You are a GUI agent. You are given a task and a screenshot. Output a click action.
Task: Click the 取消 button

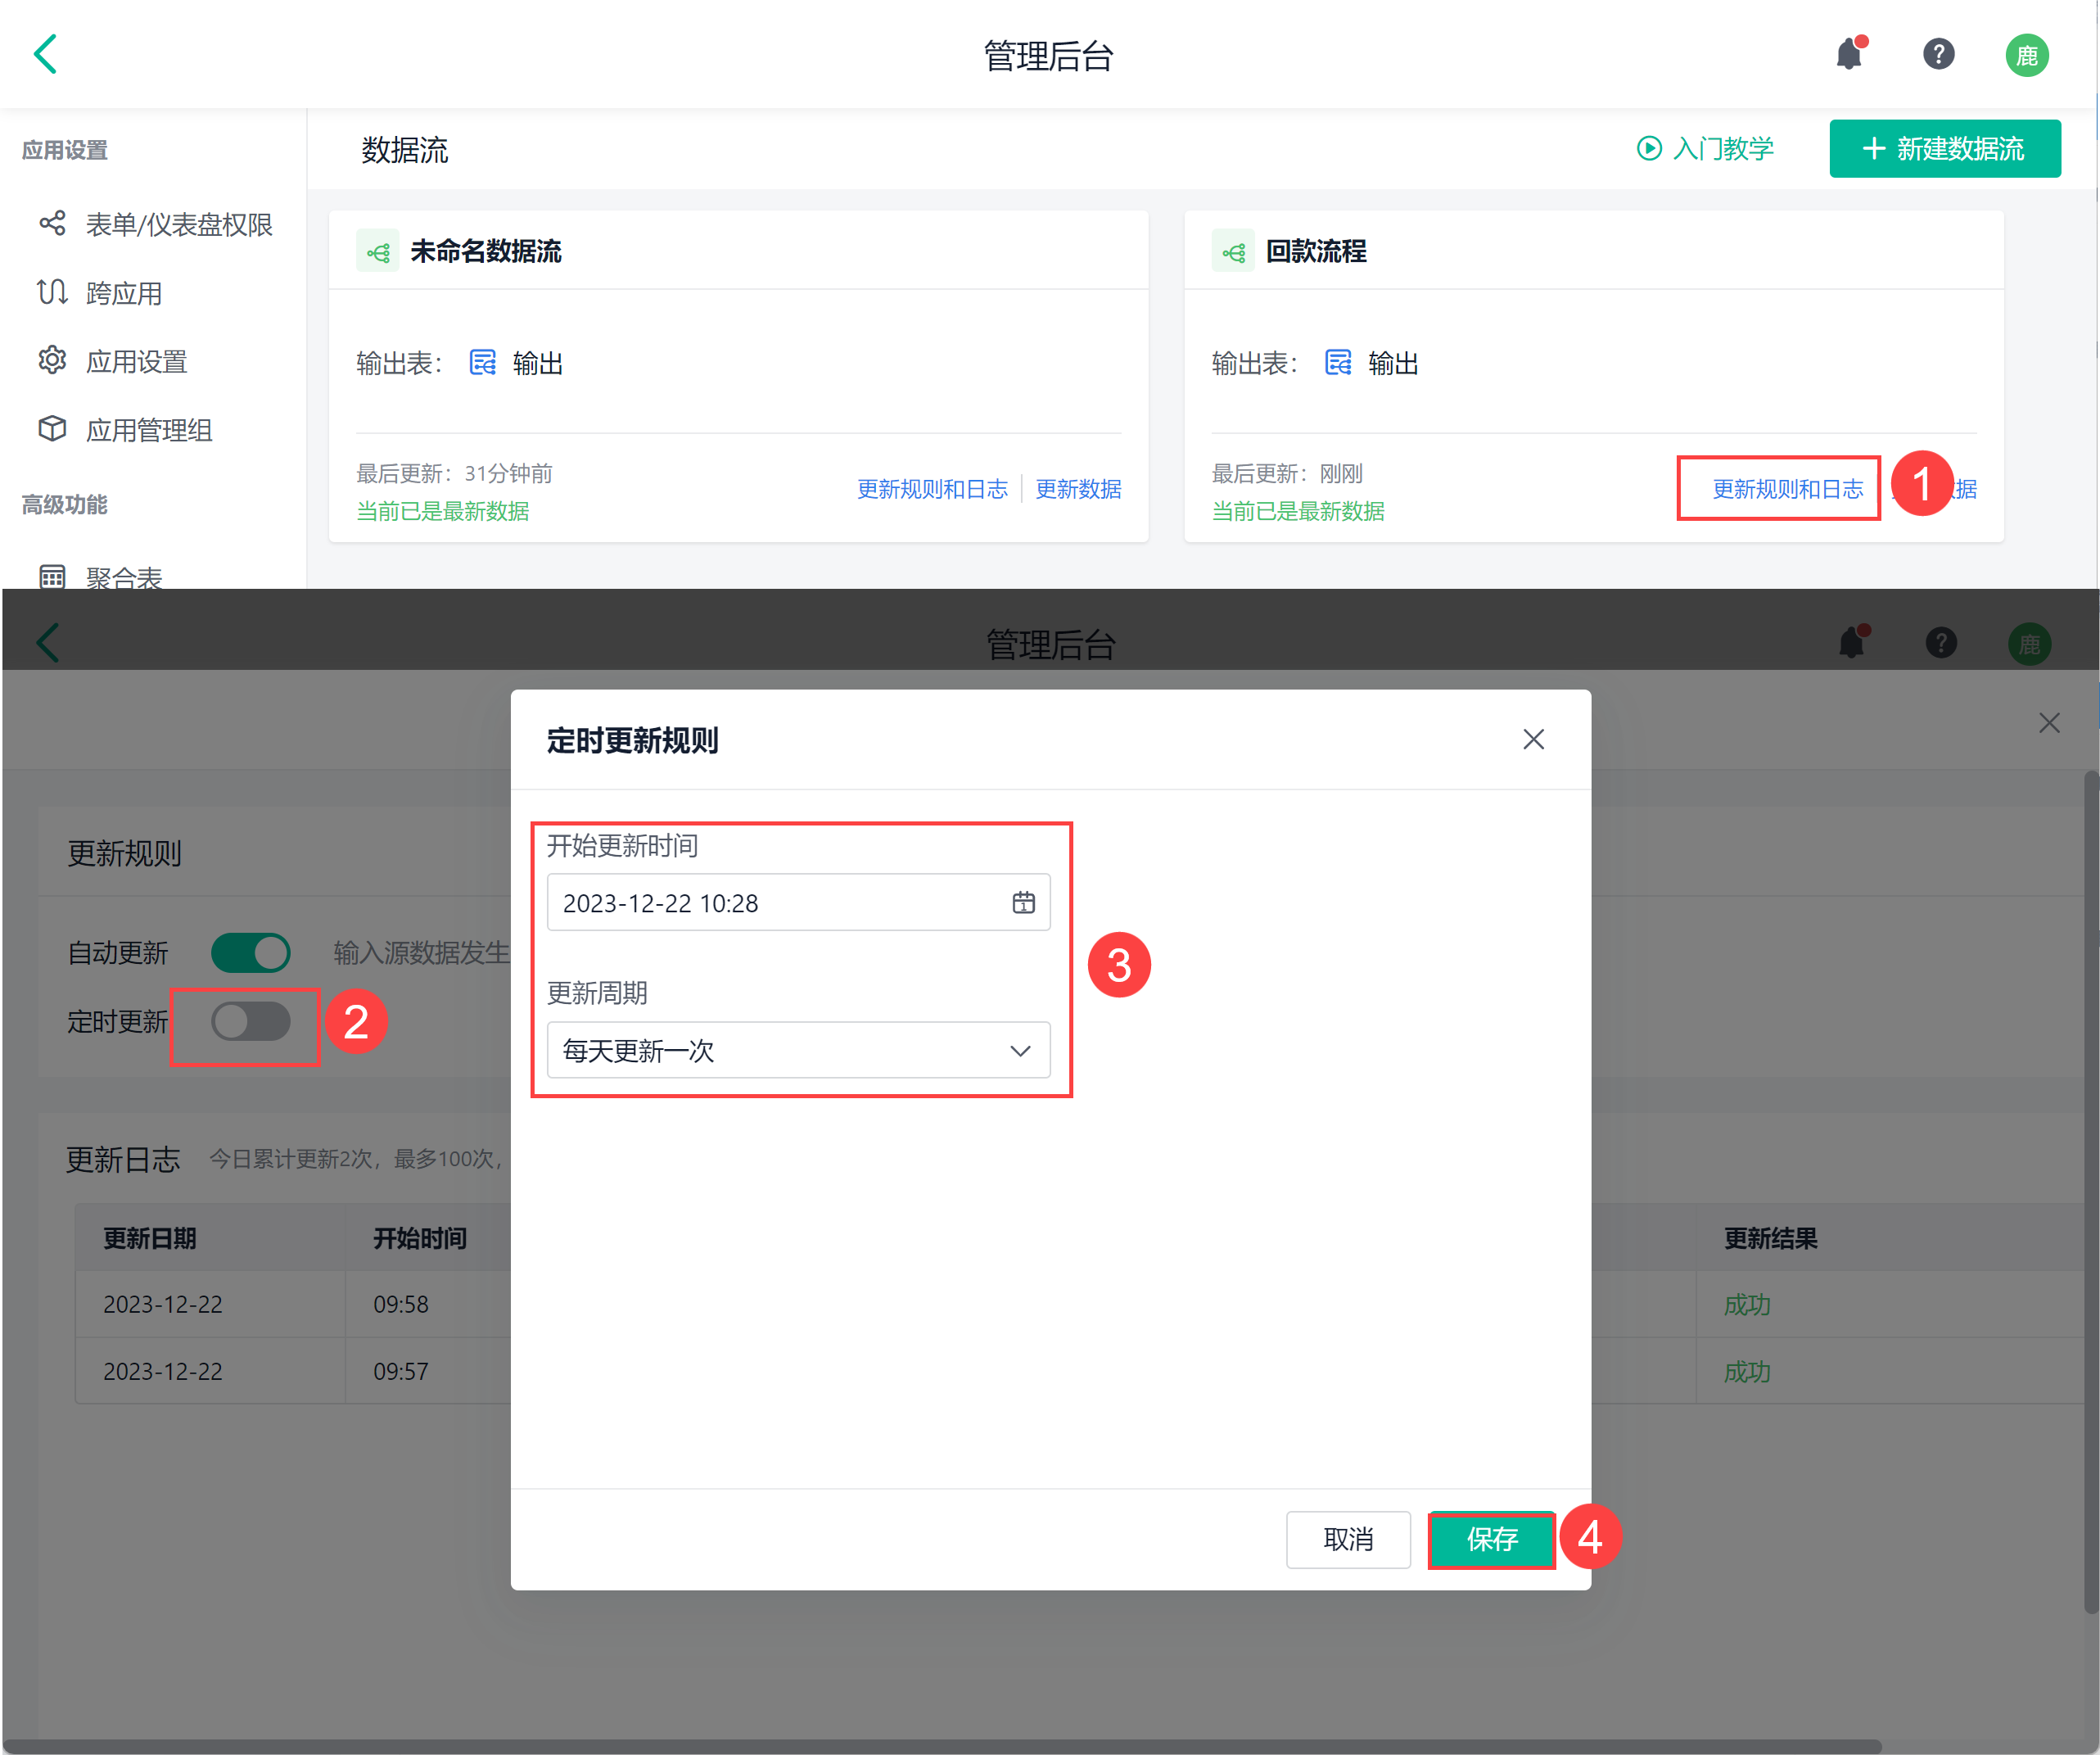pyautogui.click(x=1347, y=1539)
